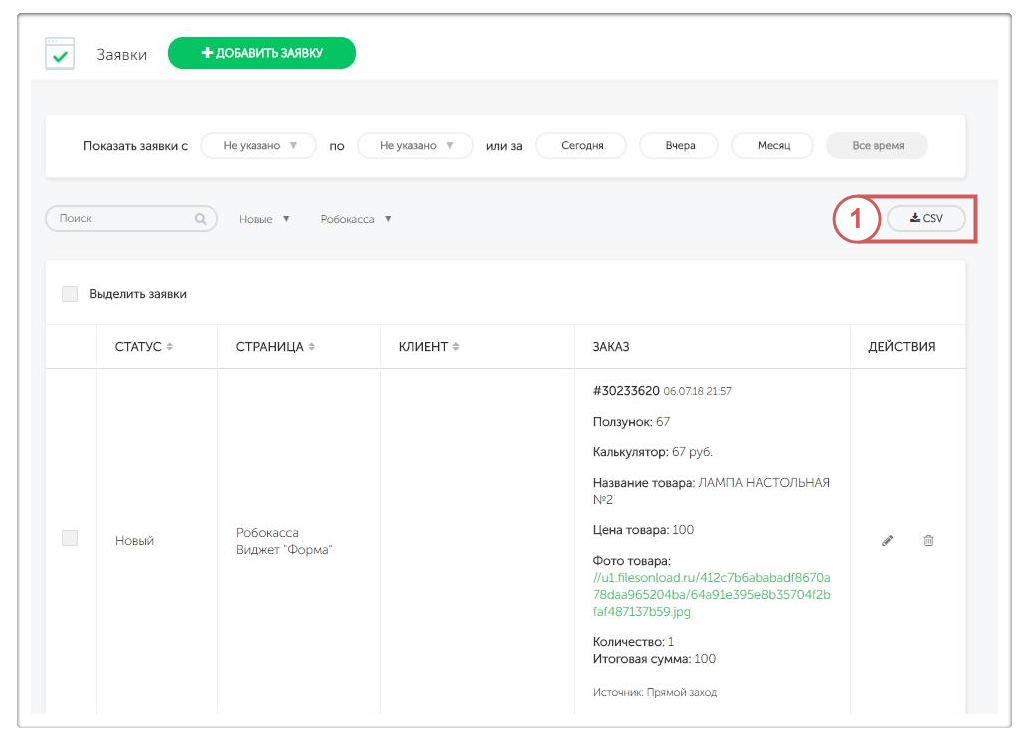Click the sort arrows next to СТАТУС
The width and height of the screenshot is (1031, 746).
click(170, 347)
